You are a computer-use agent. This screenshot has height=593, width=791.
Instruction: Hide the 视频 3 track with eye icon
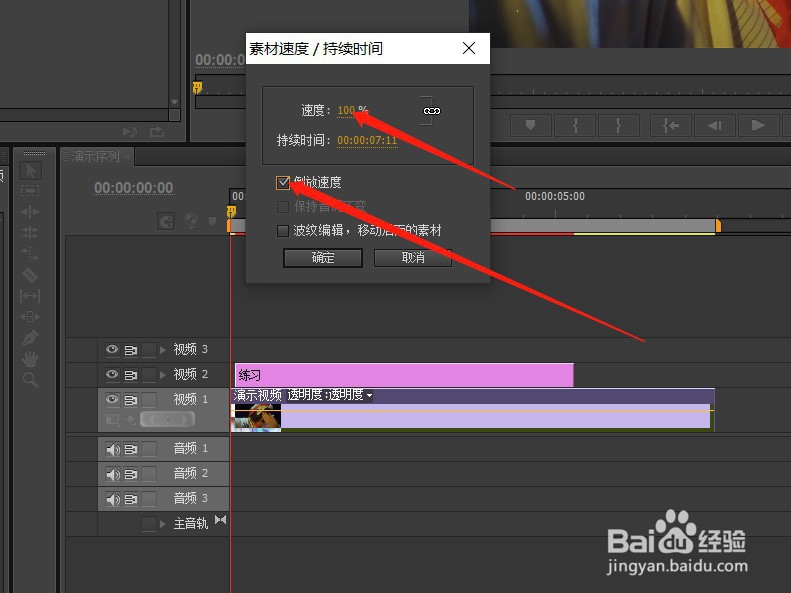[x=112, y=349]
